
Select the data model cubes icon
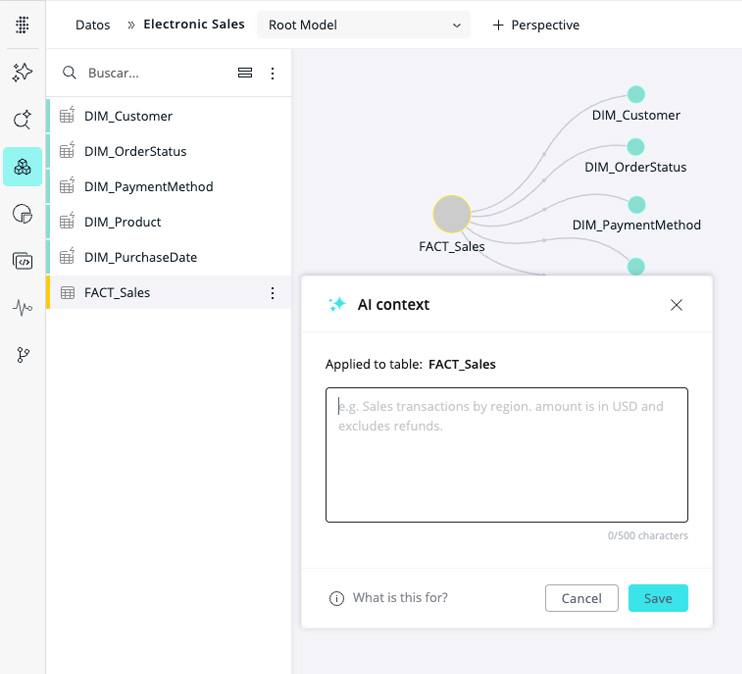tap(22, 167)
